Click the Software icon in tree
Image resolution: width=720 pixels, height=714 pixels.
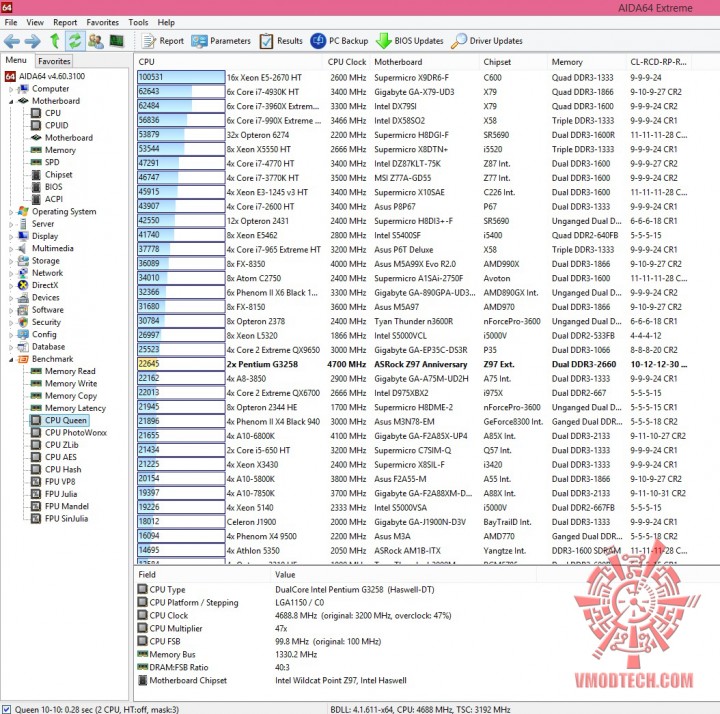point(22,310)
